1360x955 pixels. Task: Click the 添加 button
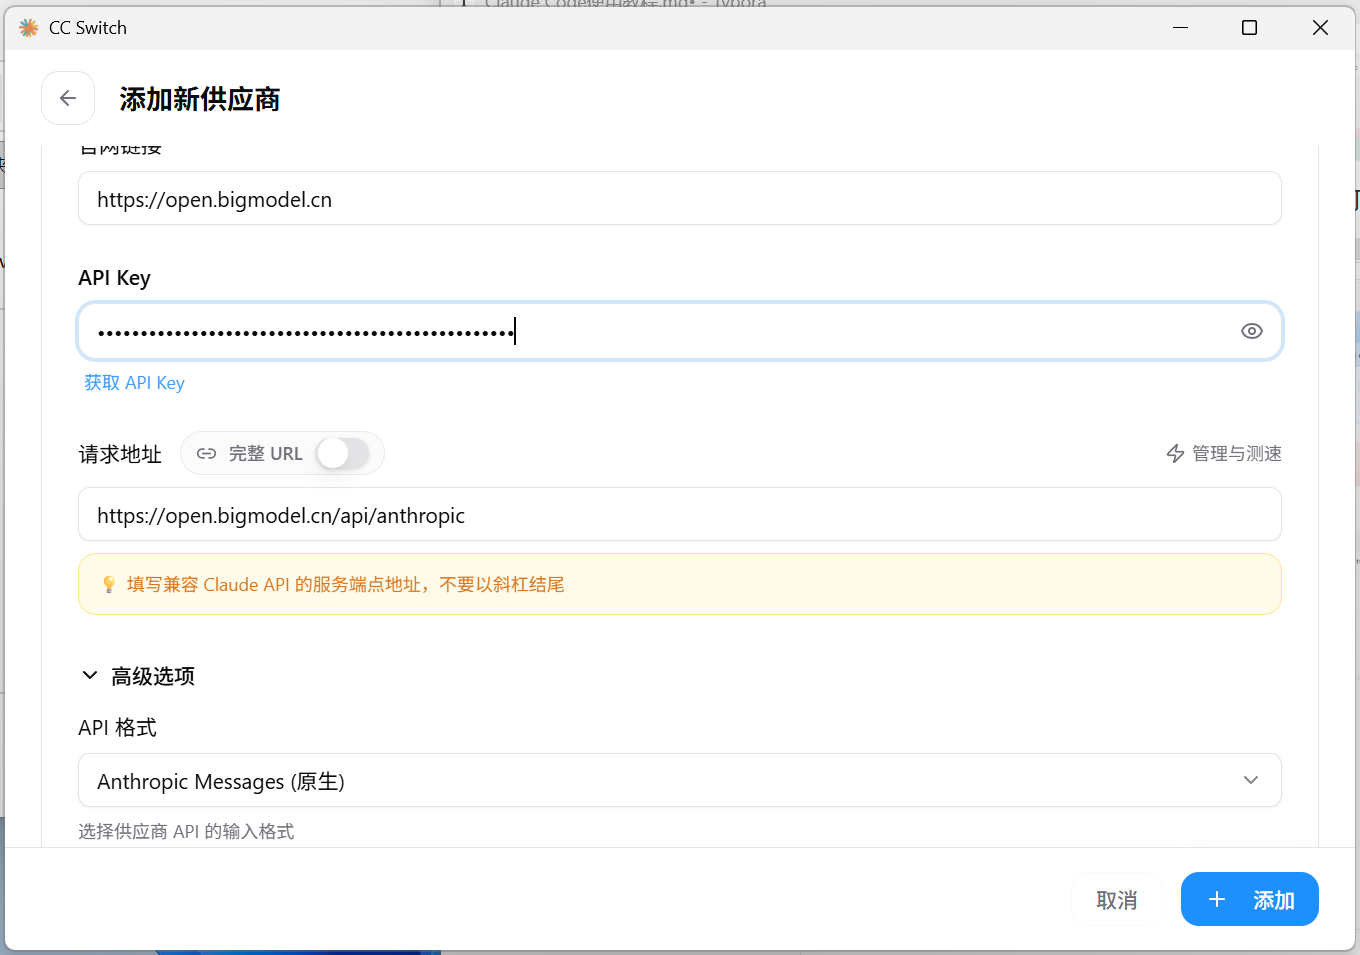click(x=1250, y=900)
